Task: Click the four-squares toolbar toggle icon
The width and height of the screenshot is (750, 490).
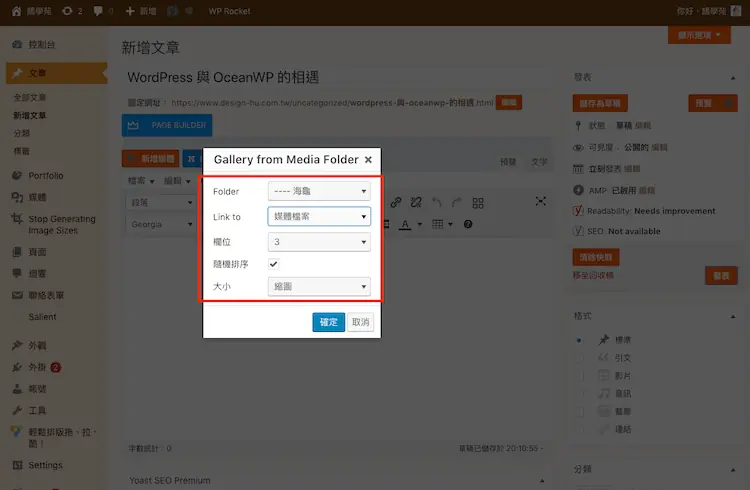Action: [x=478, y=203]
